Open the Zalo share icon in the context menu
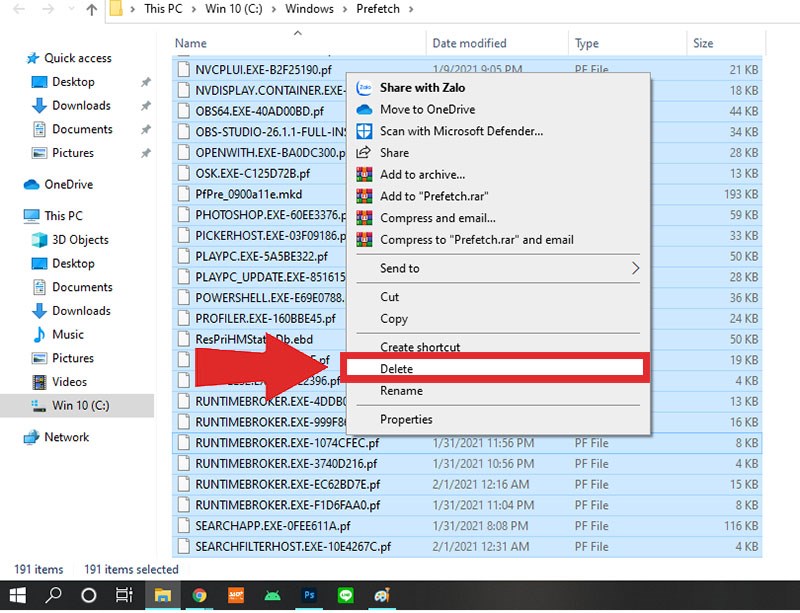Viewport: 800px width, 613px height. click(364, 87)
